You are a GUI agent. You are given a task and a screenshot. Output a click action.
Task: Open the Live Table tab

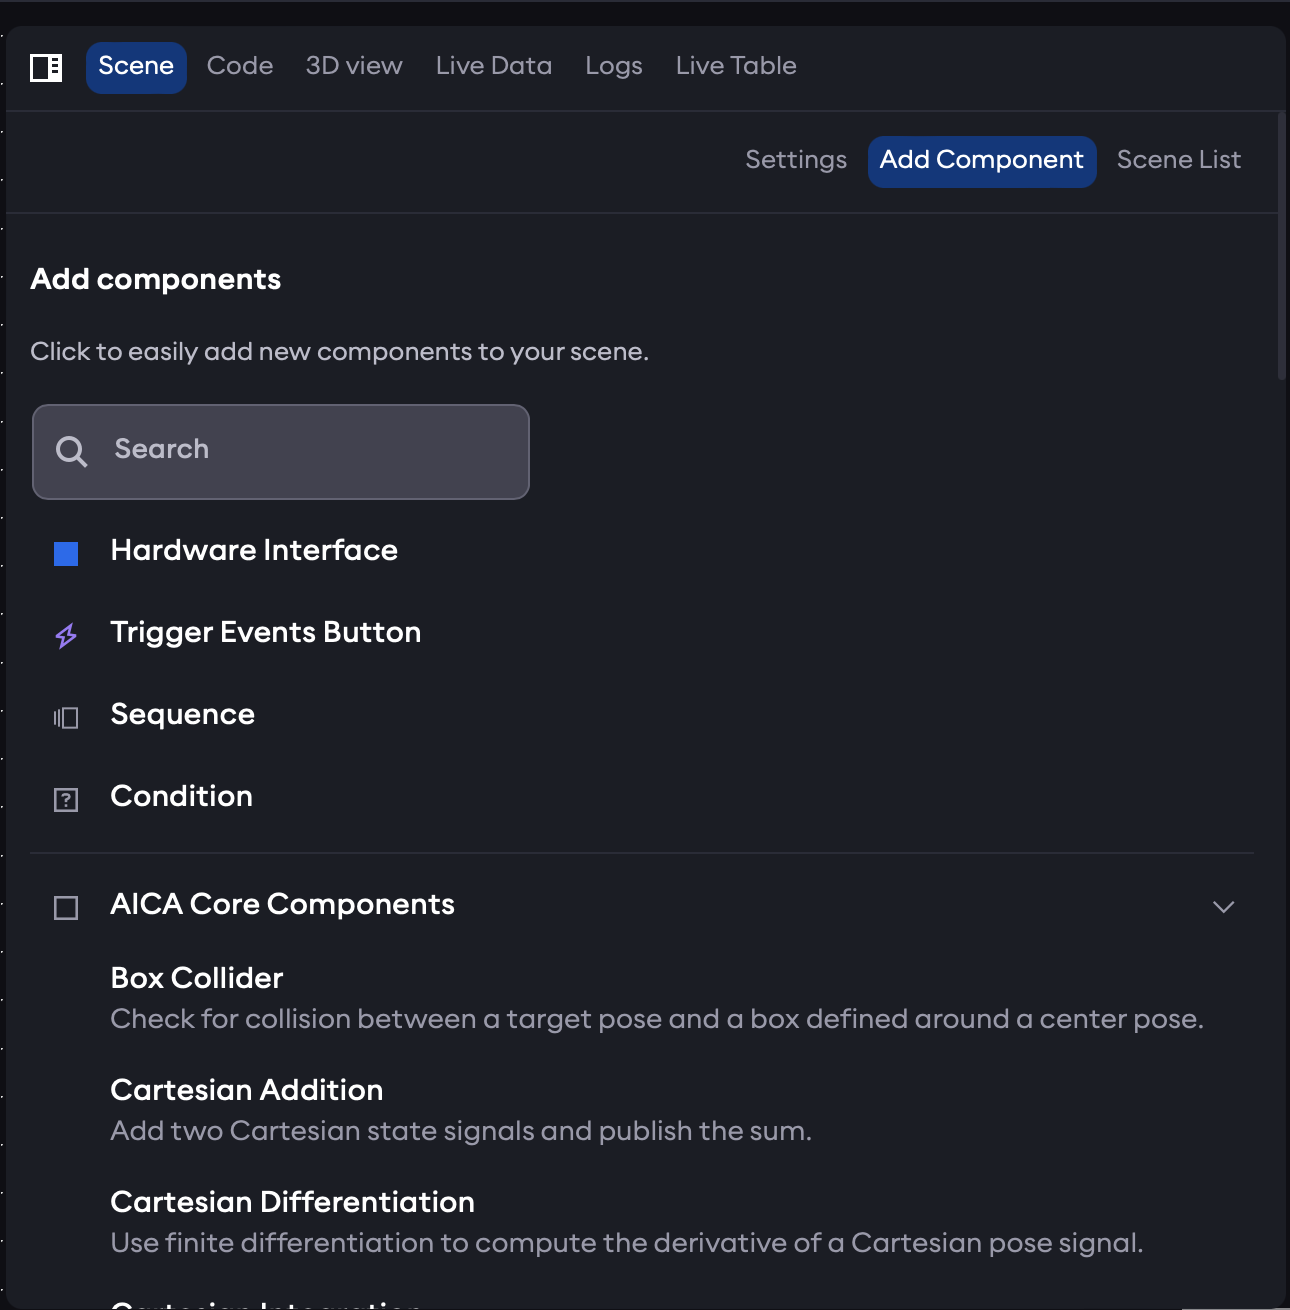(735, 66)
